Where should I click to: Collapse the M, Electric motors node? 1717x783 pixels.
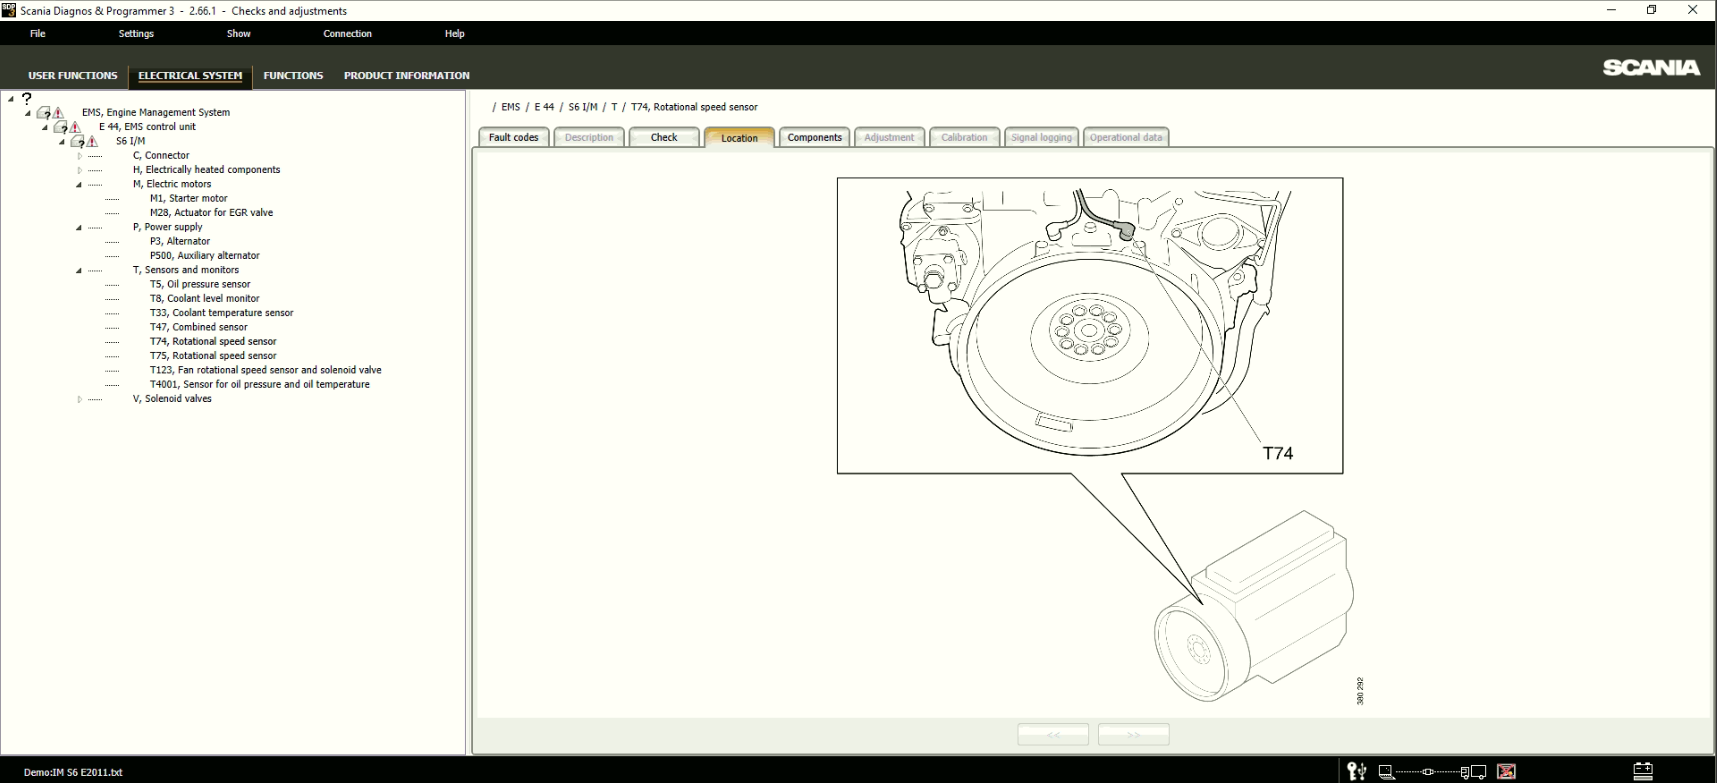(79, 184)
